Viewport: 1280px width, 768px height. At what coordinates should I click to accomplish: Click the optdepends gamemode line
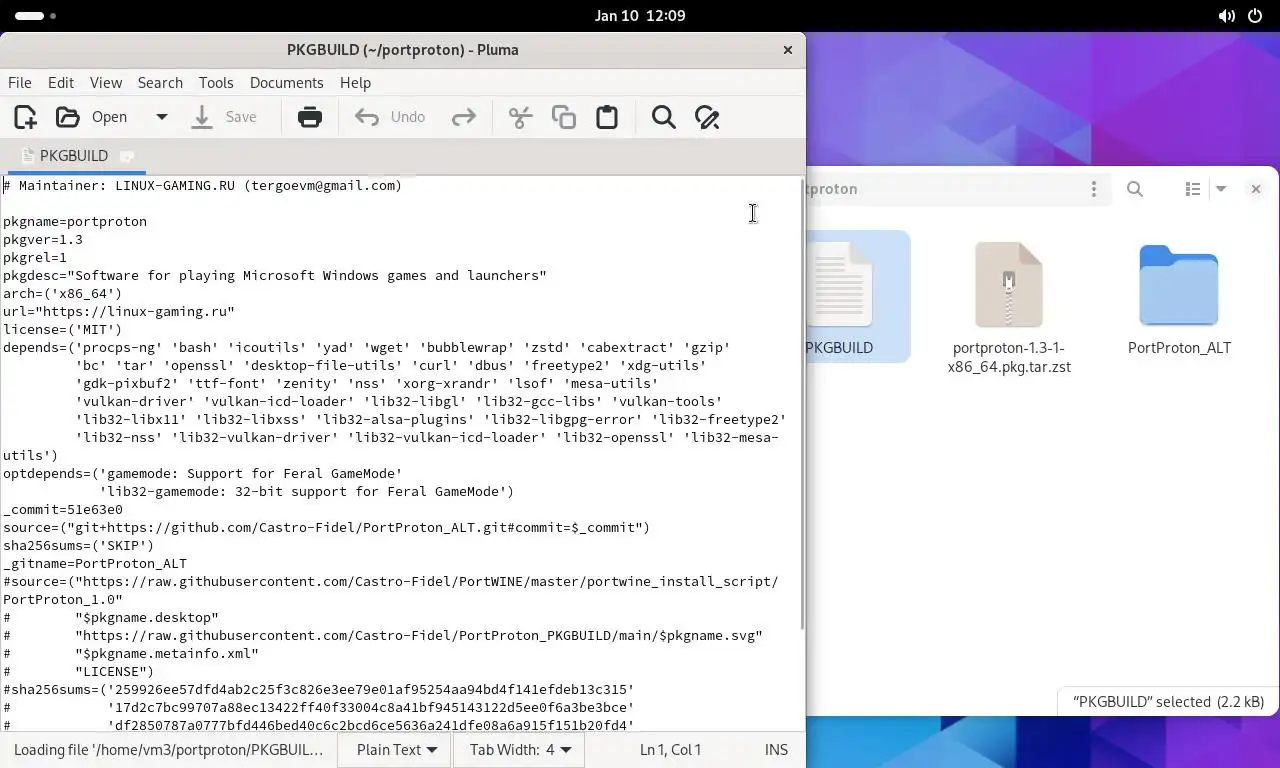tap(203, 473)
